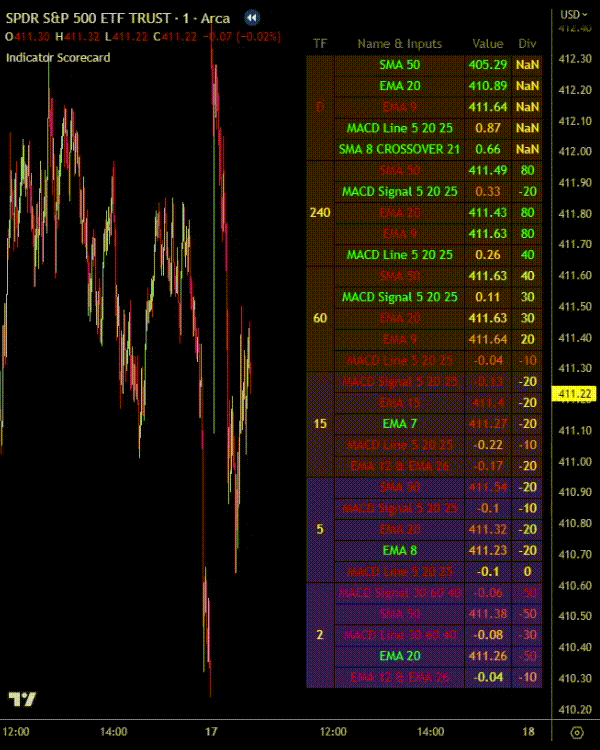This screenshot has height=750, width=600.
Task: Click the value 410.89
Action: 488,86
